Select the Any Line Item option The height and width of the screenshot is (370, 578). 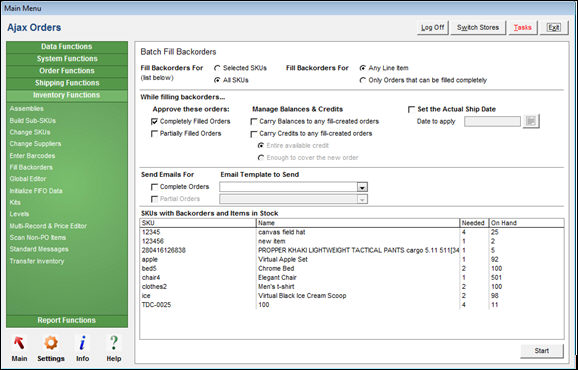pyautogui.click(x=363, y=68)
